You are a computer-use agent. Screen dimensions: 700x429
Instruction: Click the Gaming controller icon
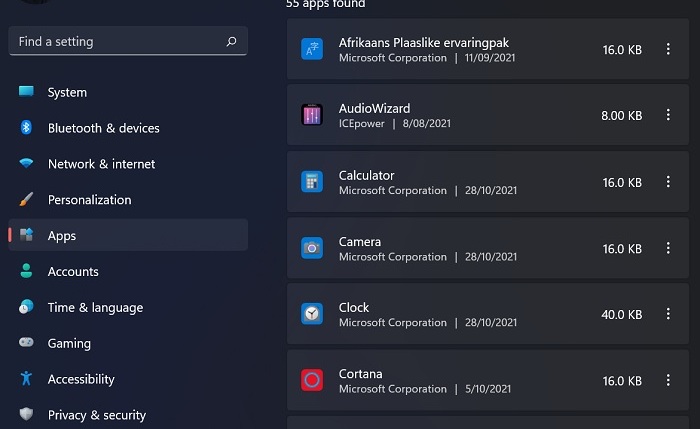pyautogui.click(x=26, y=342)
